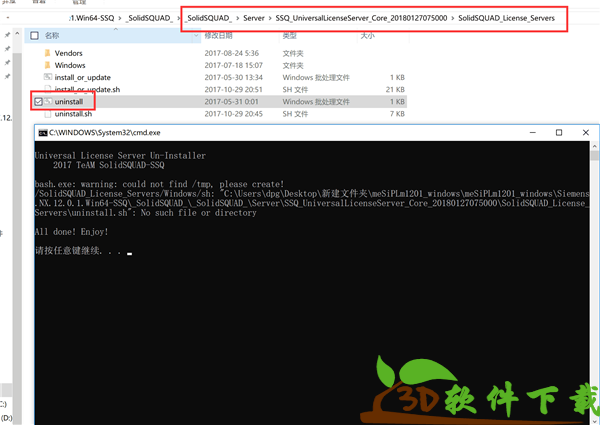Image resolution: width=600 pixels, height=425 pixels.
Task: Click the cmd.exe title bar icon
Action: [x=43, y=133]
